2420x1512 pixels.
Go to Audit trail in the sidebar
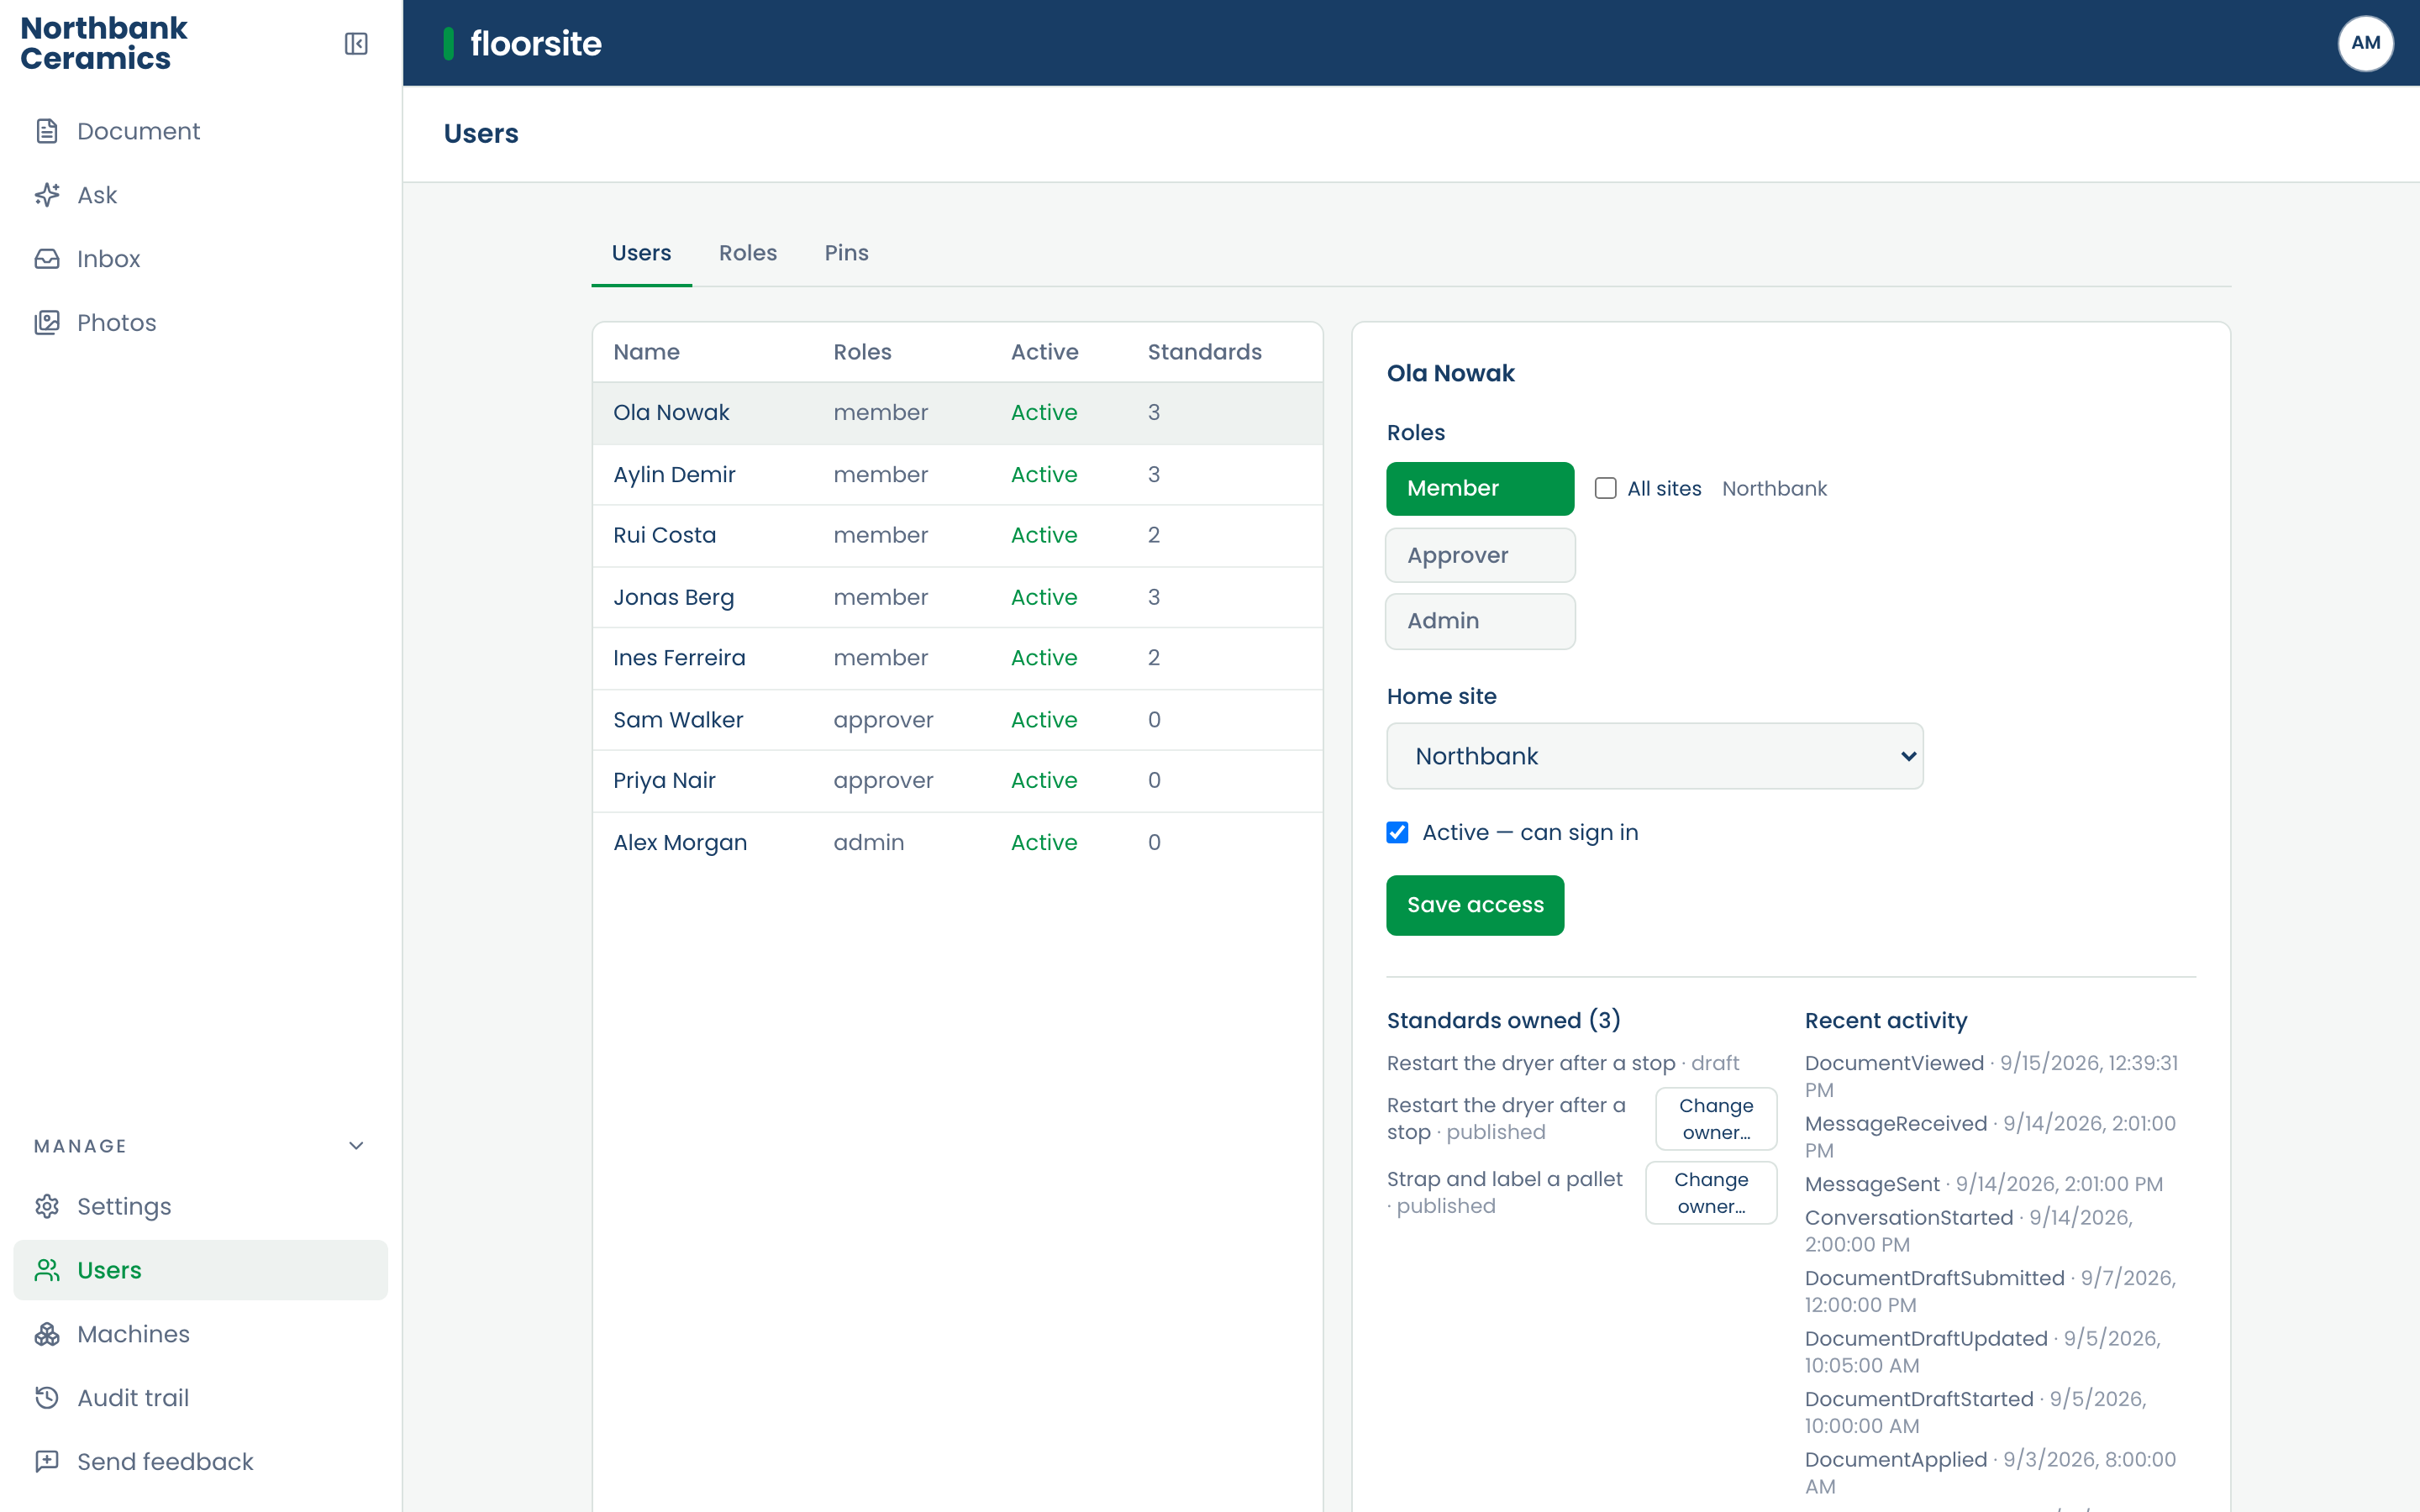coord(200,1398)
